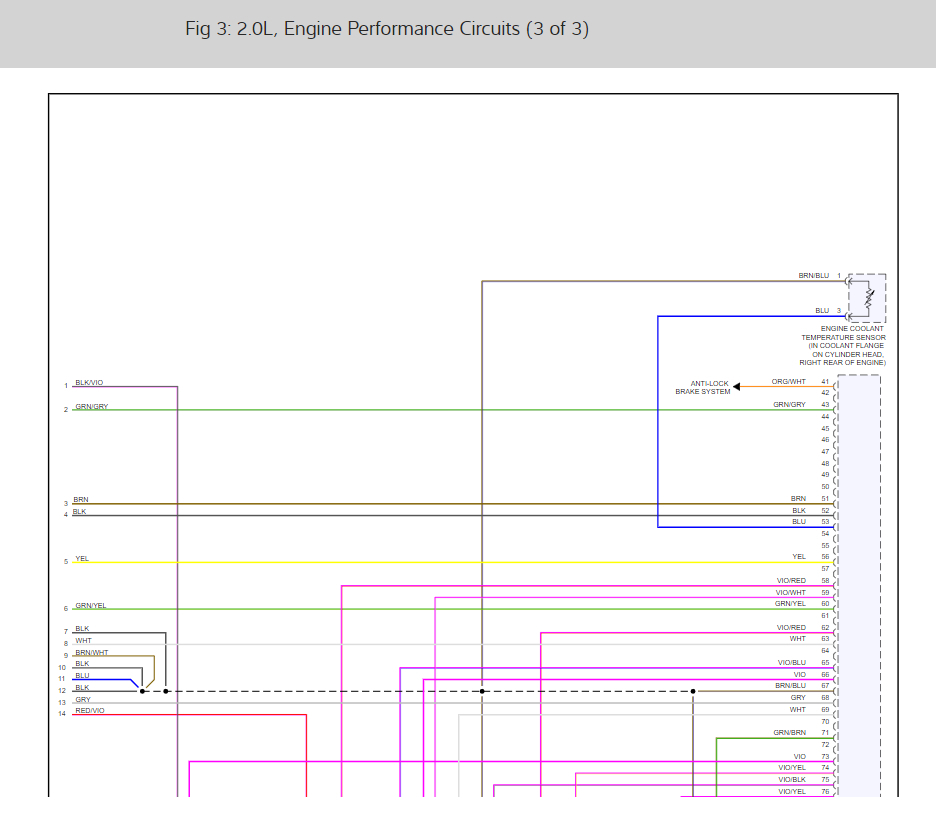Select the VIO/WHT label at pin 59

pyautogui.click(x=790, y=592)
